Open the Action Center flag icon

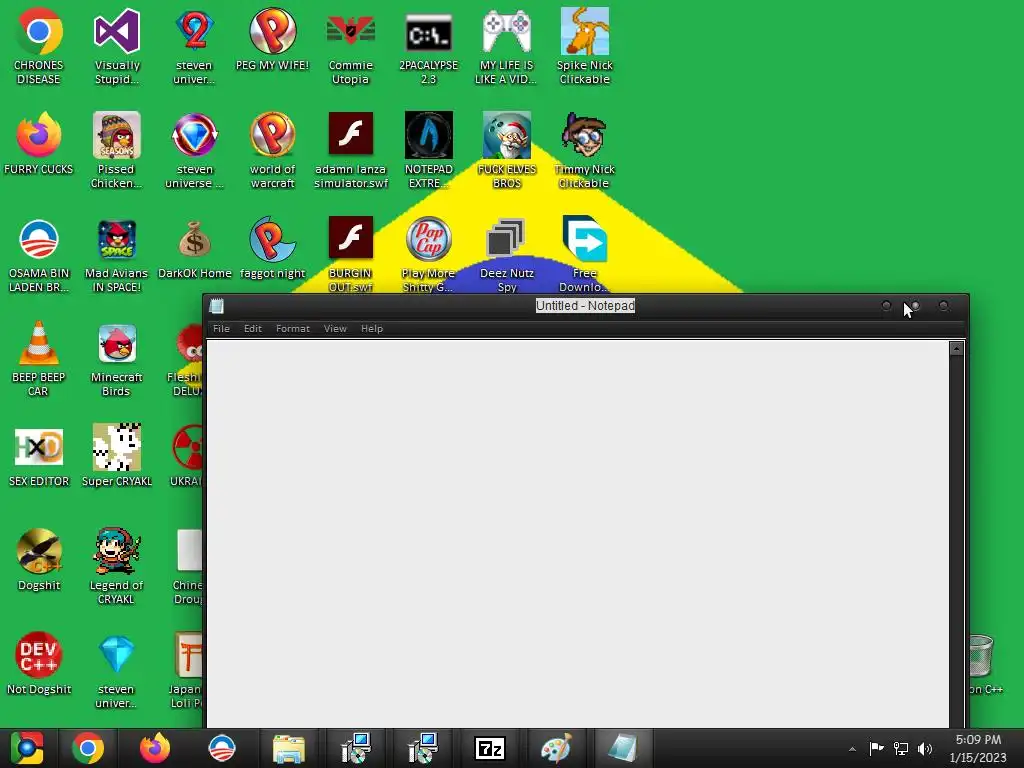[x=876, y=748]
